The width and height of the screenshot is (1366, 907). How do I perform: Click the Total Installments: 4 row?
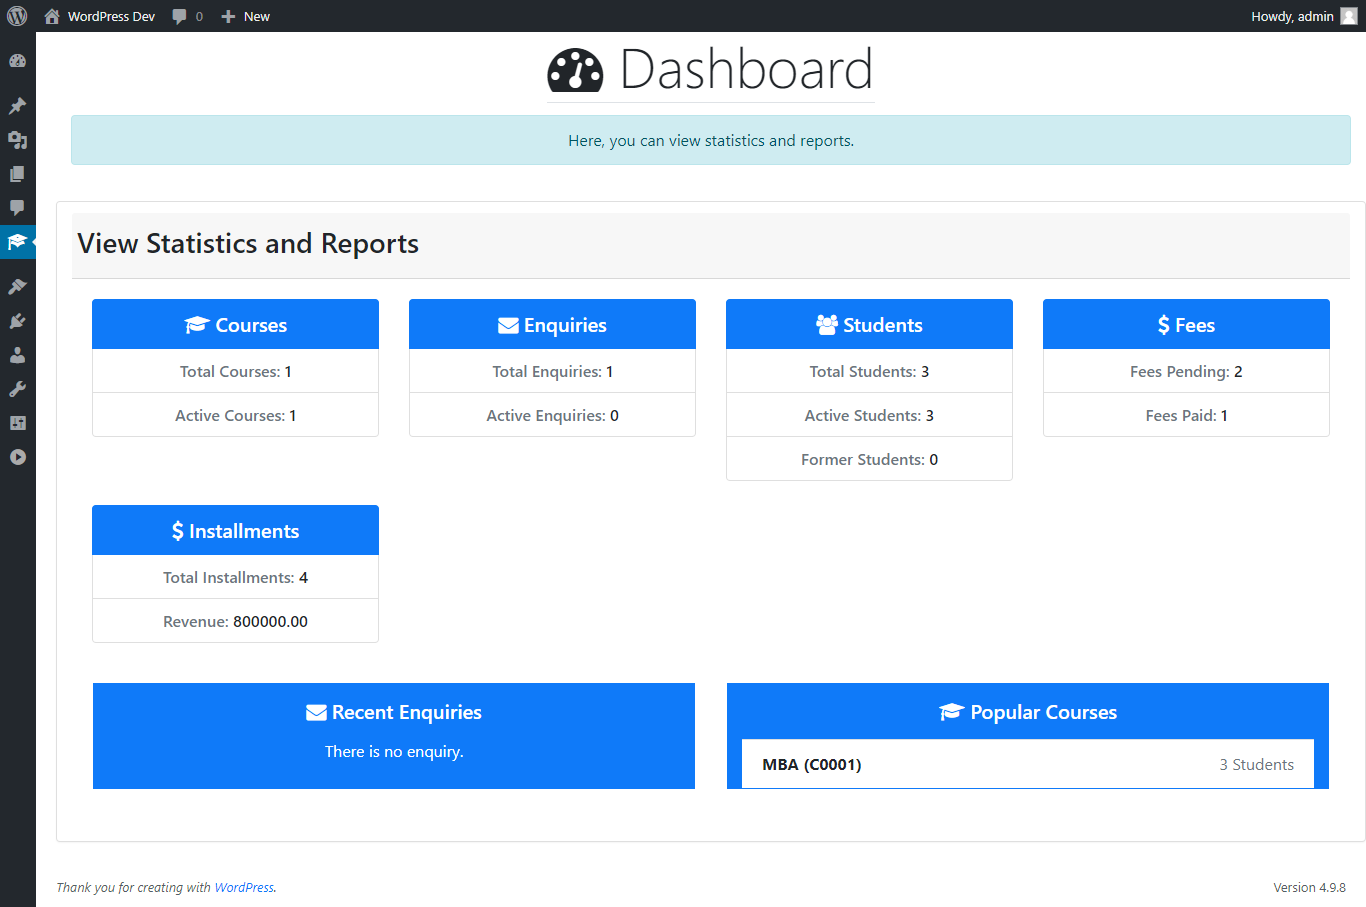(235, 577)
